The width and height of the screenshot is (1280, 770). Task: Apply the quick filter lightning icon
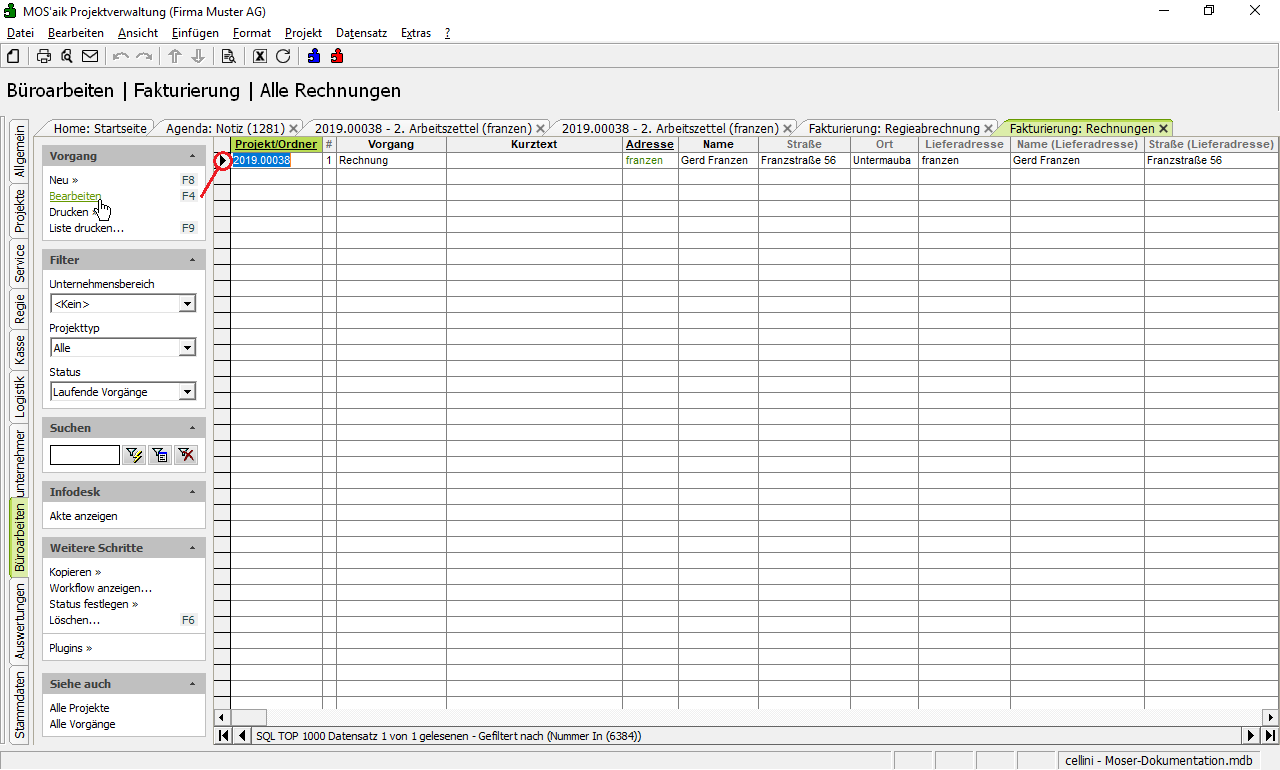(134, 456)
